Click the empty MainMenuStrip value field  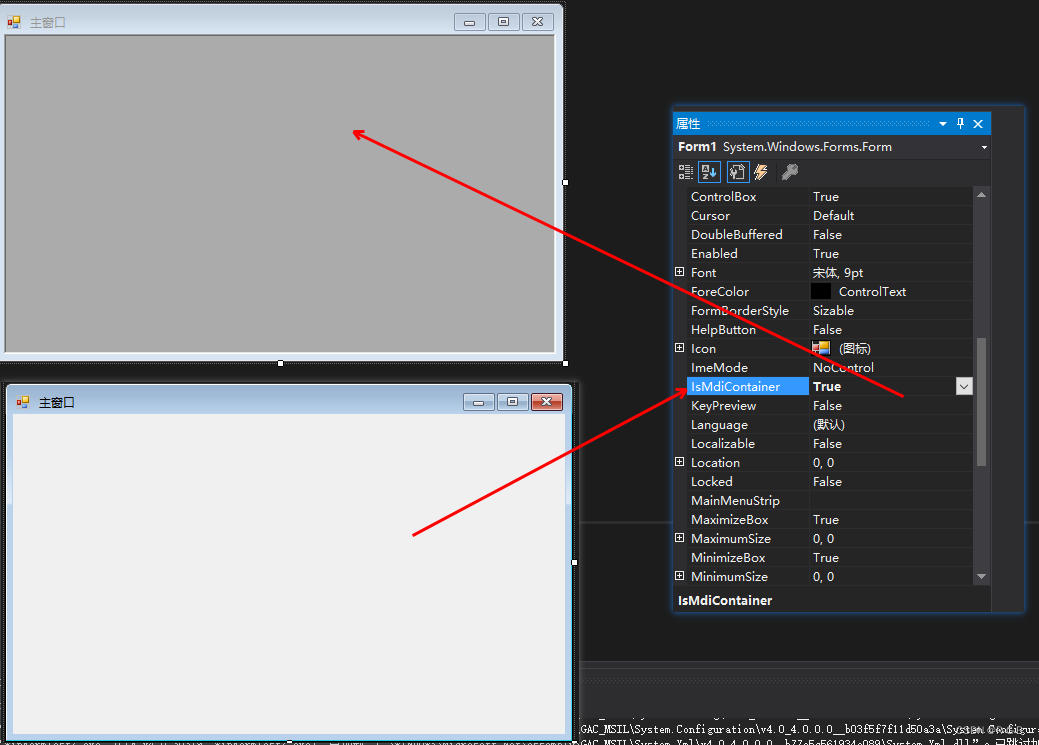(x=891, y=500)
